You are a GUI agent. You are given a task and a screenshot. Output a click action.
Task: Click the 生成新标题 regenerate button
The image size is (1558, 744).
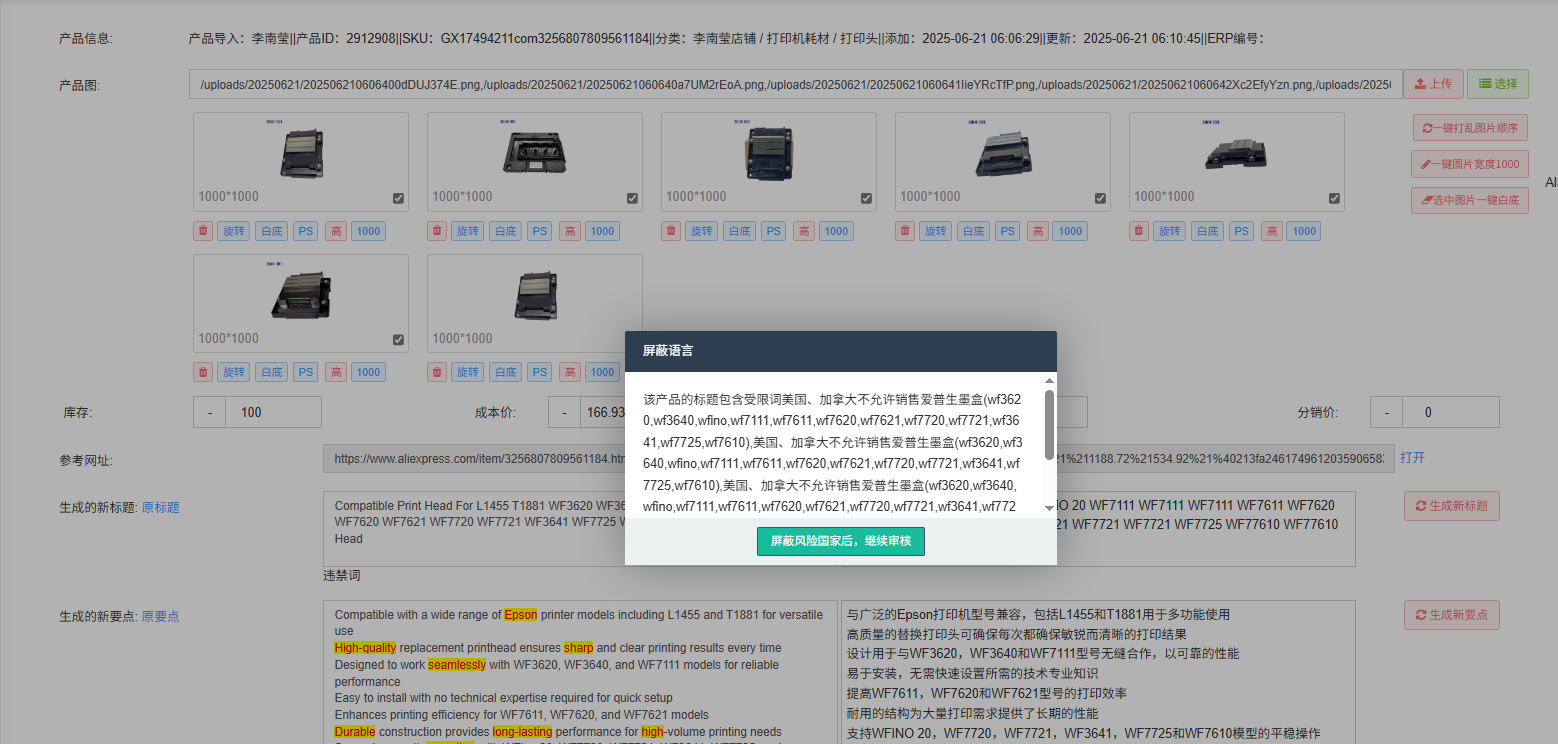click(1451, 506)
